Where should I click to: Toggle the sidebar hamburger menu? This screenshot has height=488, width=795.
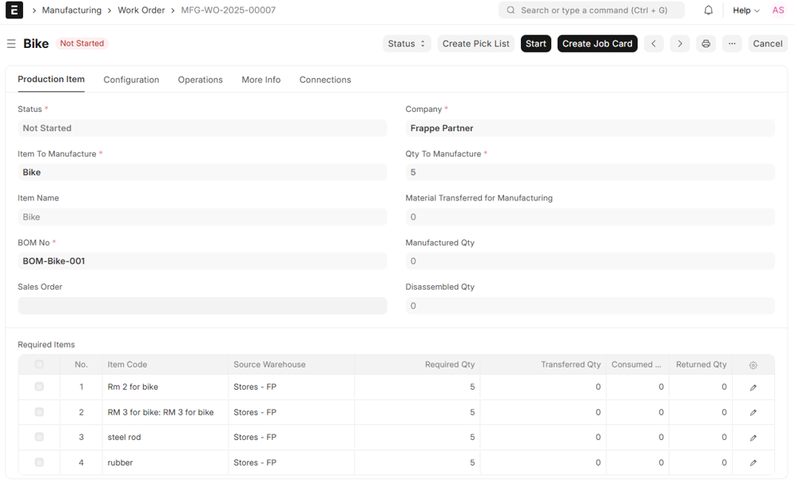point(11,44)
